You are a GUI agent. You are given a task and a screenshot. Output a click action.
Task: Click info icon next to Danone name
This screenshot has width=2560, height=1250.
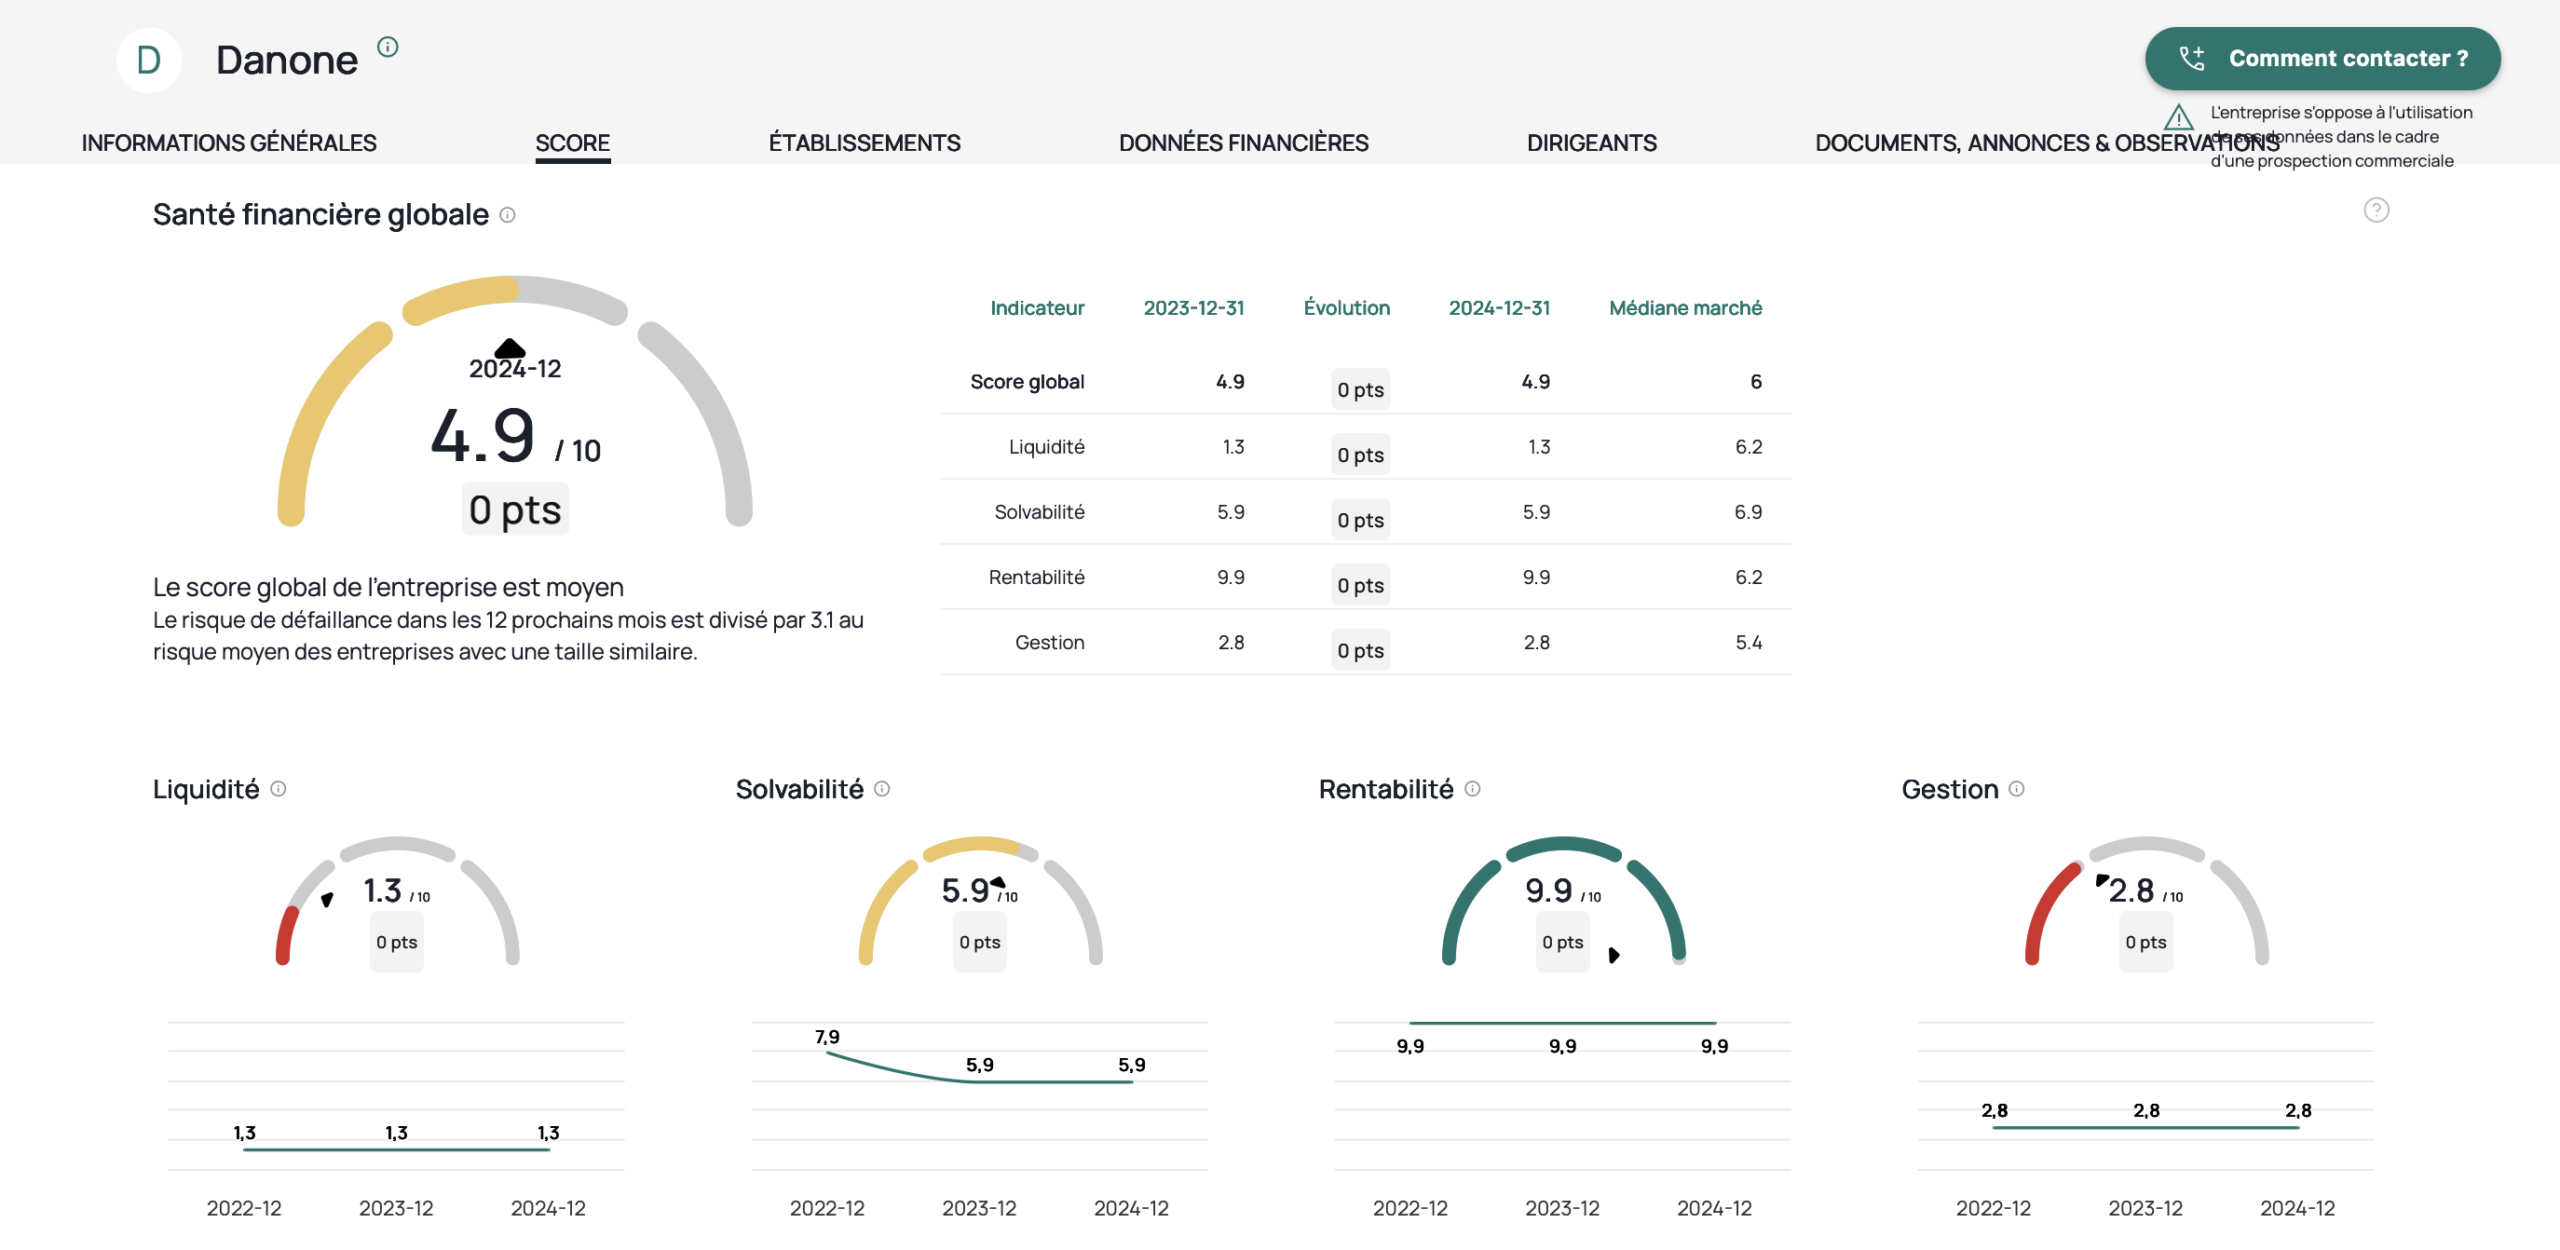point(388,47)
